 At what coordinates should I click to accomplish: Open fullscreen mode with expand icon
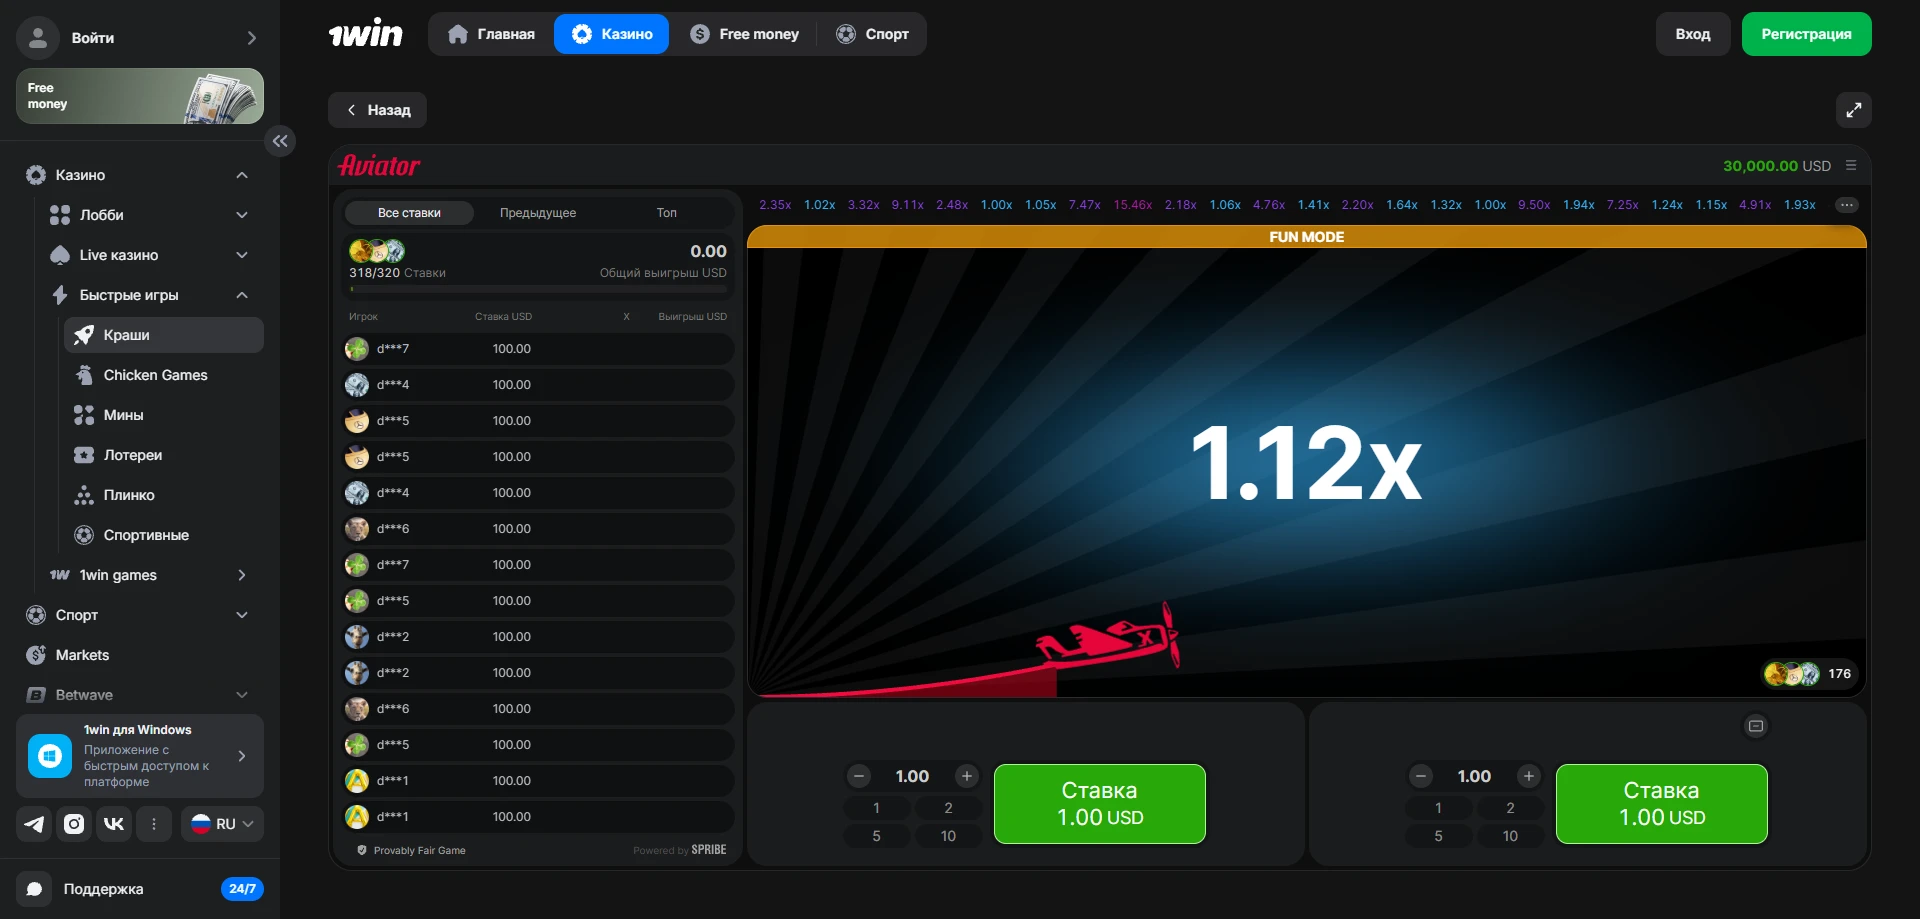click(1853, 110)
